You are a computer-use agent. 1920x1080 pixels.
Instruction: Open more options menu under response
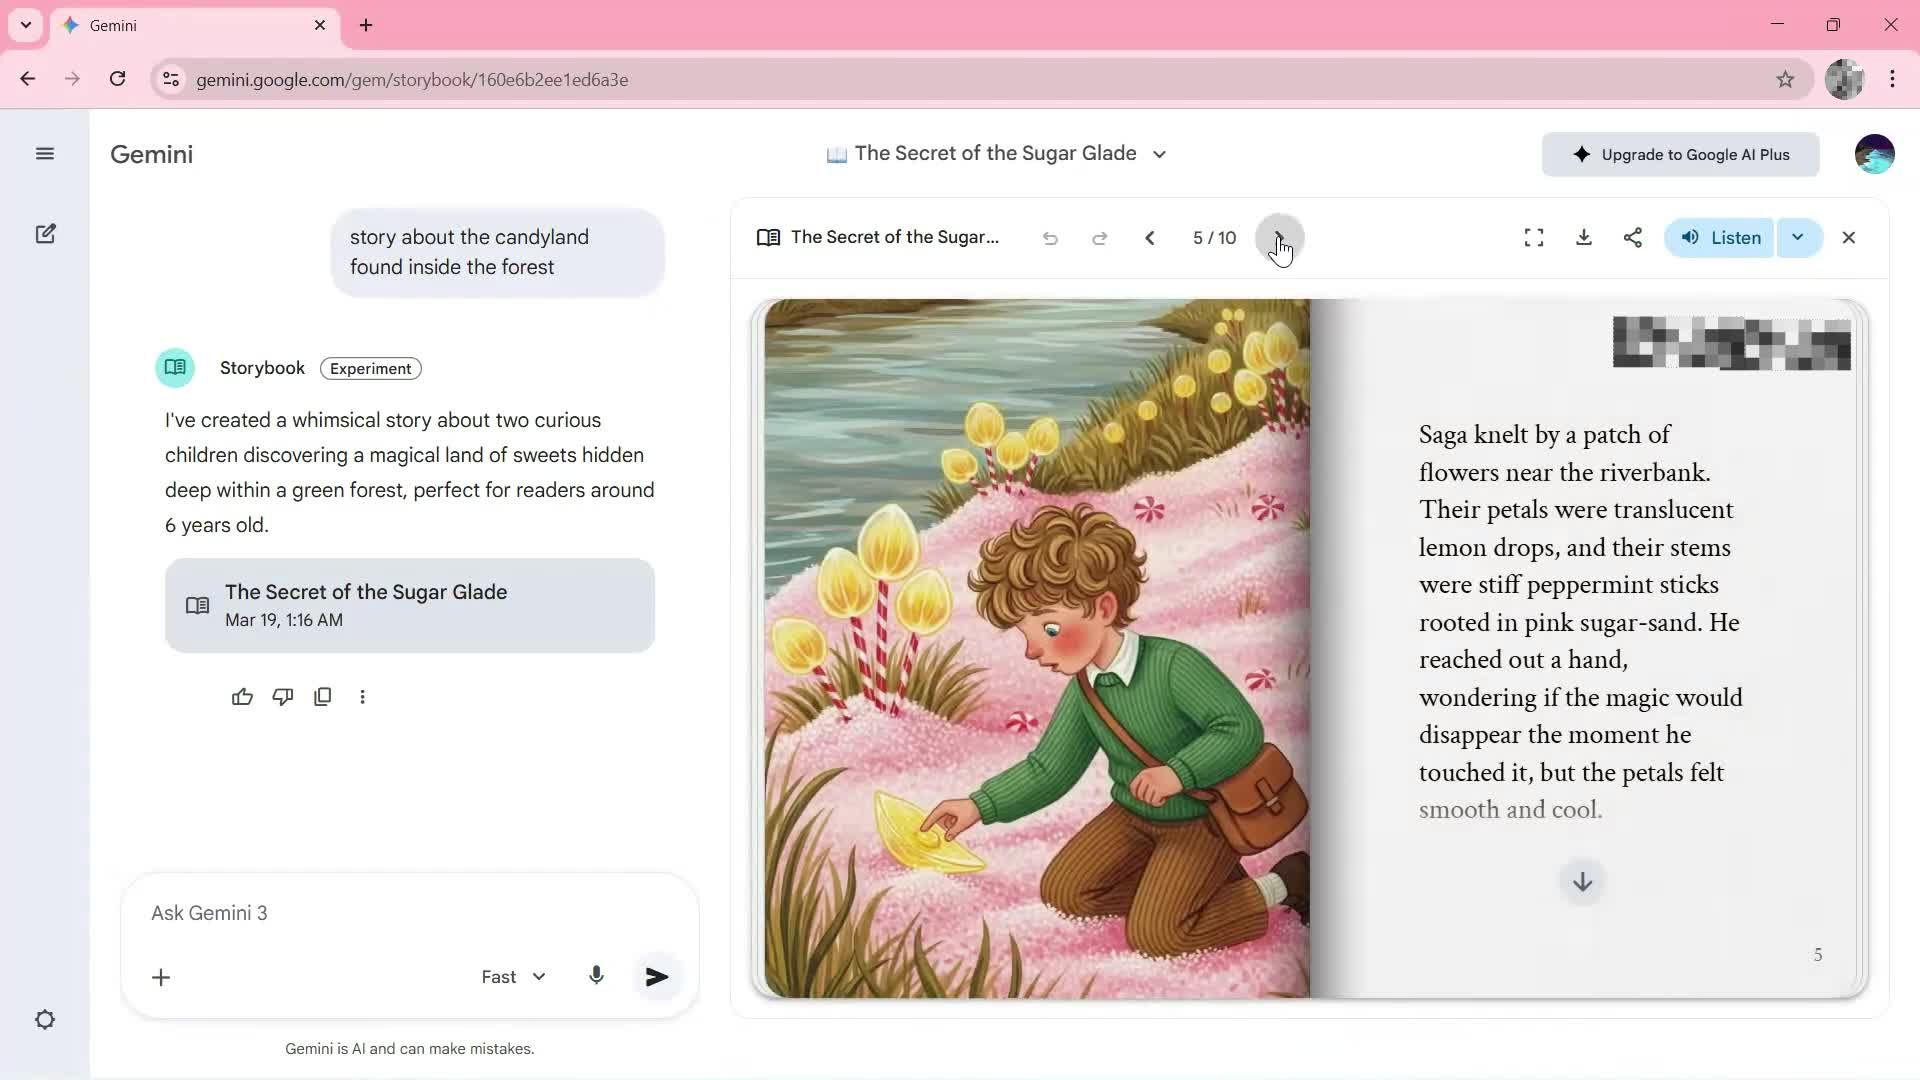(x=362, y=697)
